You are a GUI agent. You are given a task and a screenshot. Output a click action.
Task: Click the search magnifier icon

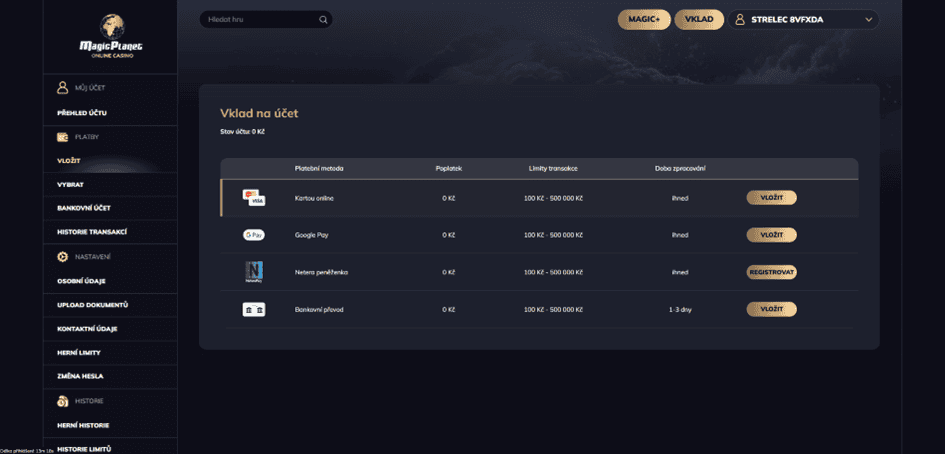tap(324, 20)
